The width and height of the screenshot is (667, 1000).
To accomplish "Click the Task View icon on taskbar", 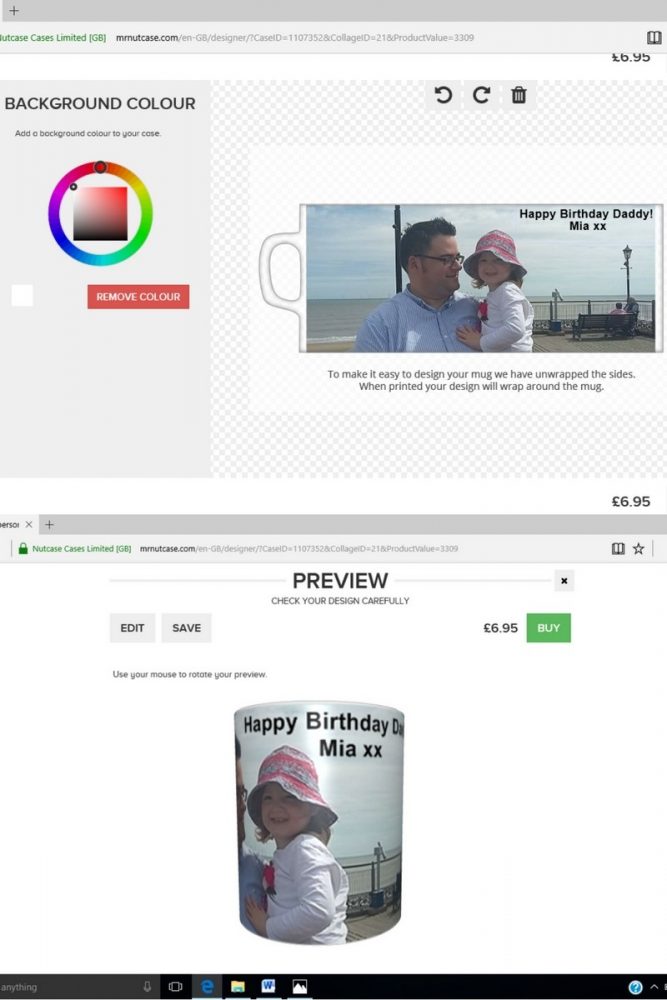I will (176, 986).
